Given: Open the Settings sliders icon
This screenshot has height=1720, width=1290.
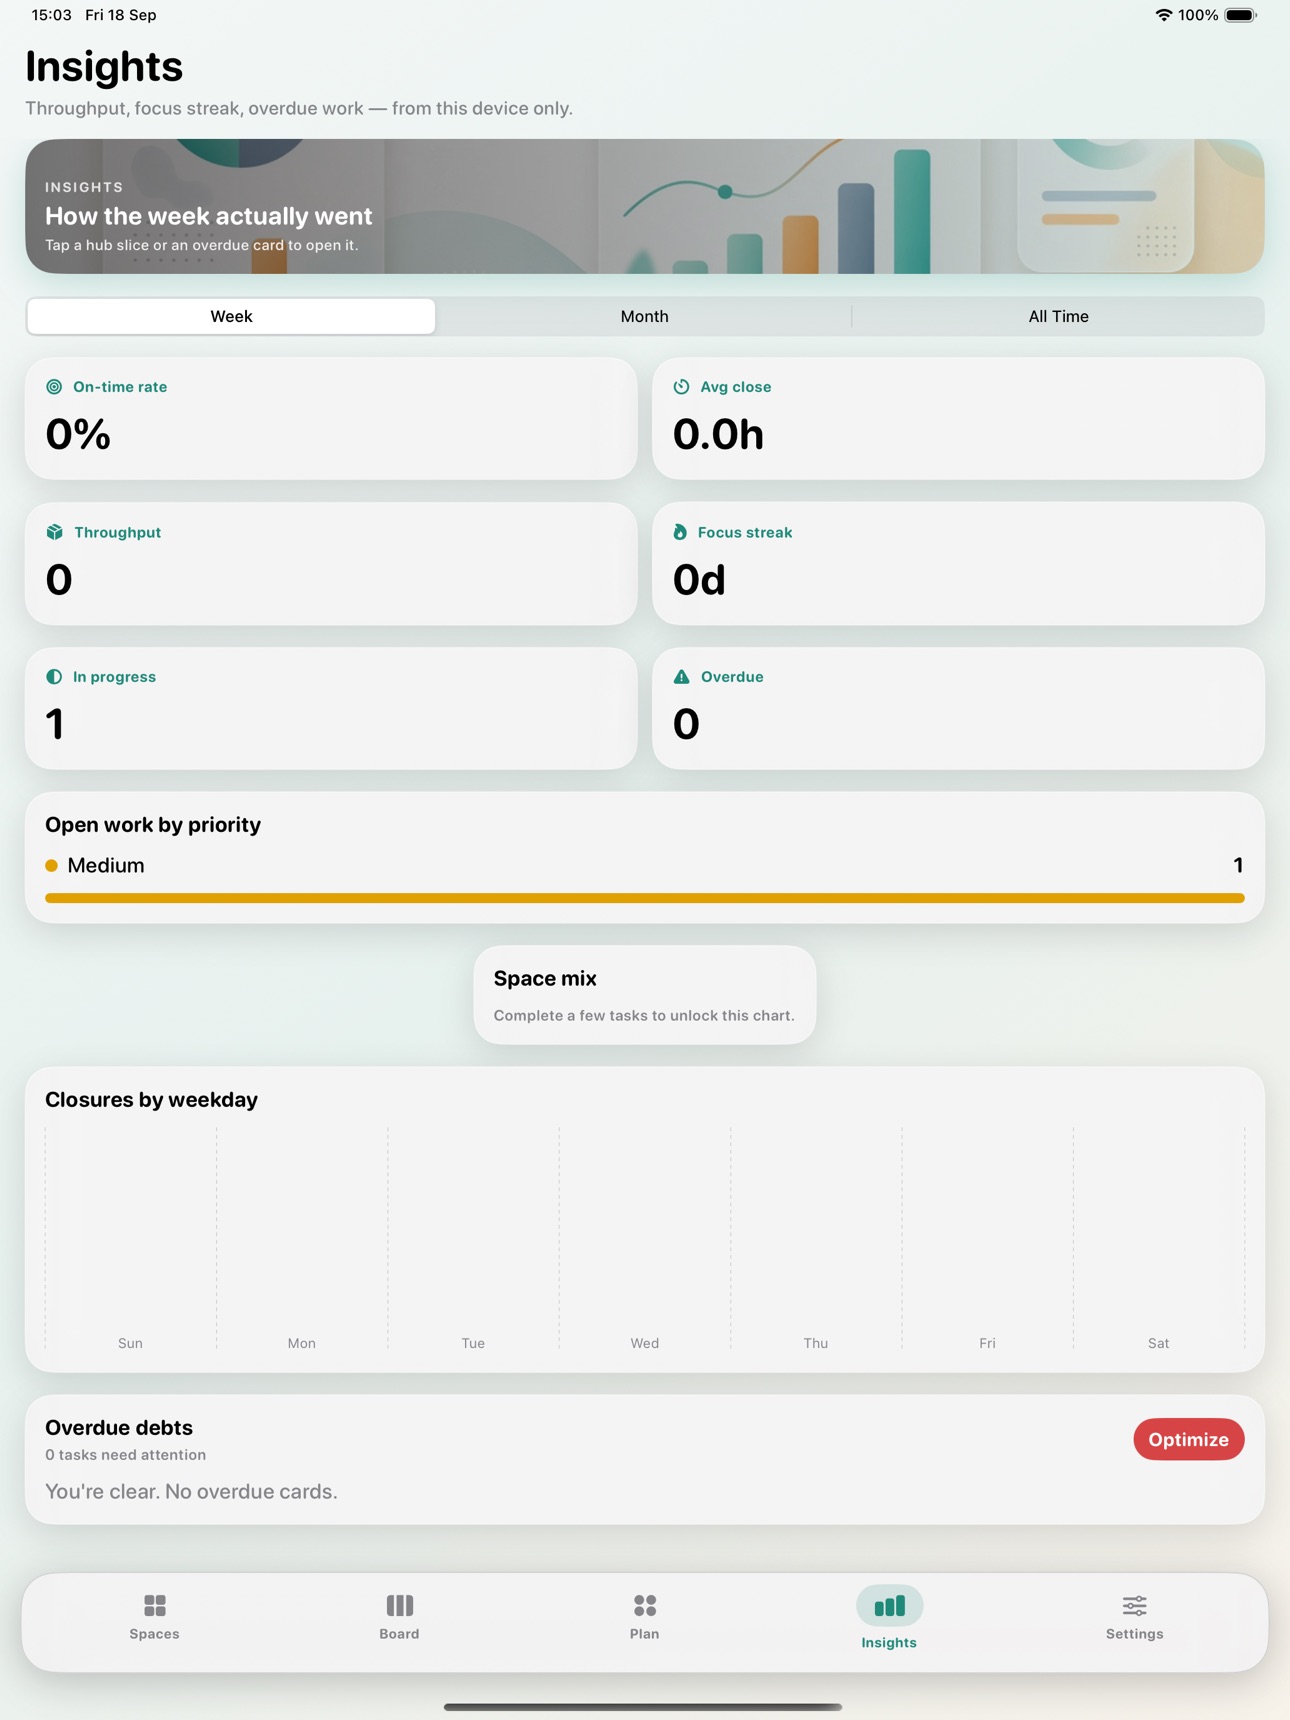Looking at the screenshot, I should pos(1134,1606).
